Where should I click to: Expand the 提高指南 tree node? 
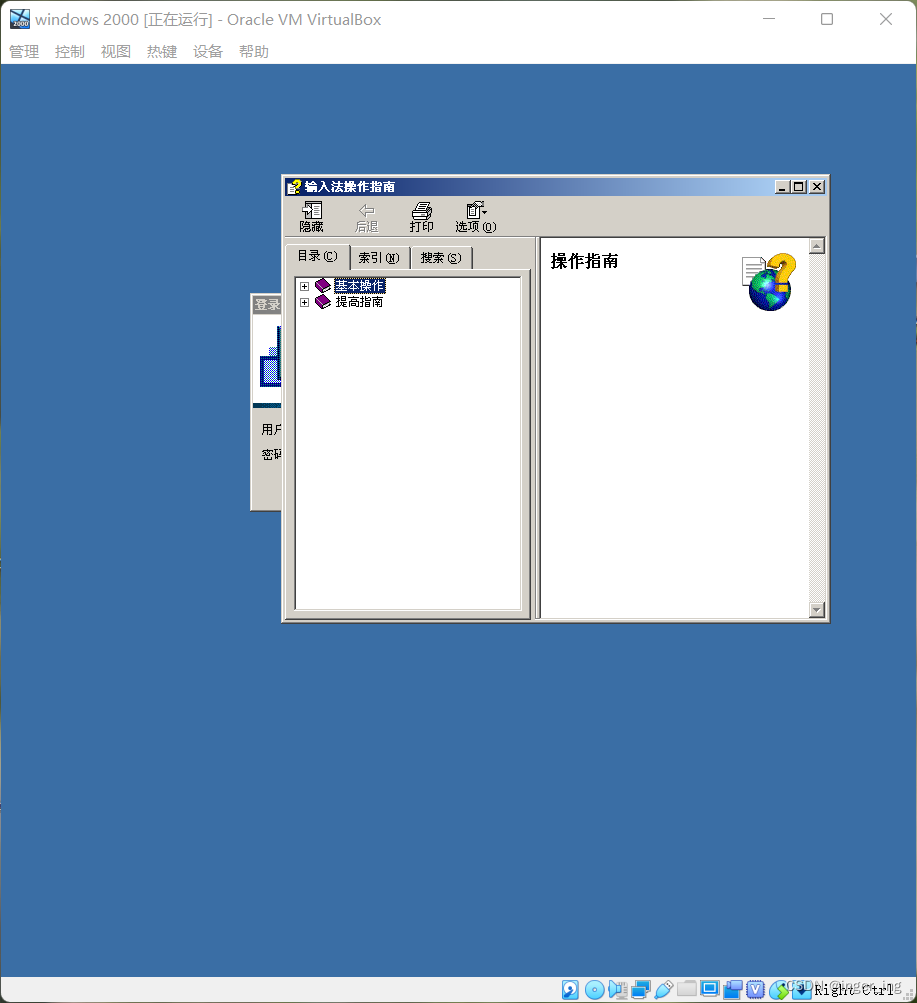(304, 302)
